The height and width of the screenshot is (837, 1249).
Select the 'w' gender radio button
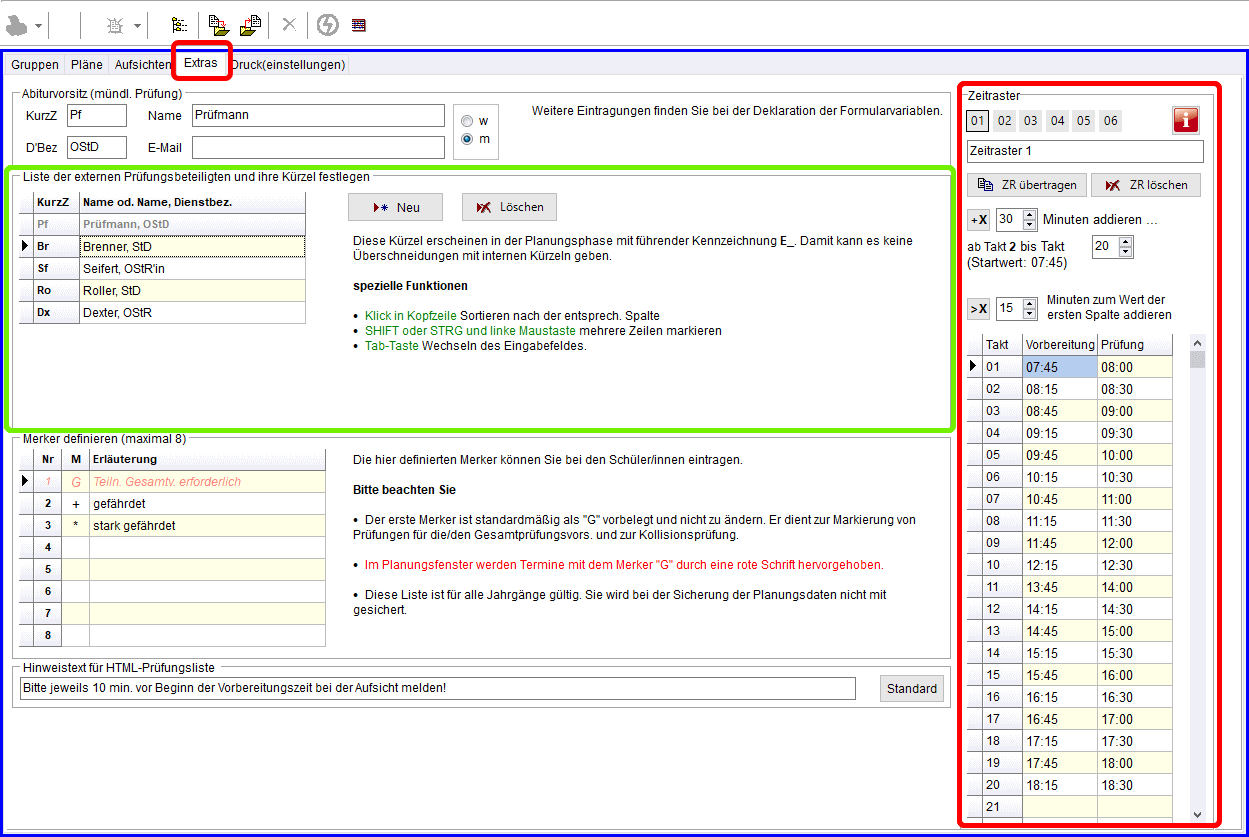tap(467, 121)
